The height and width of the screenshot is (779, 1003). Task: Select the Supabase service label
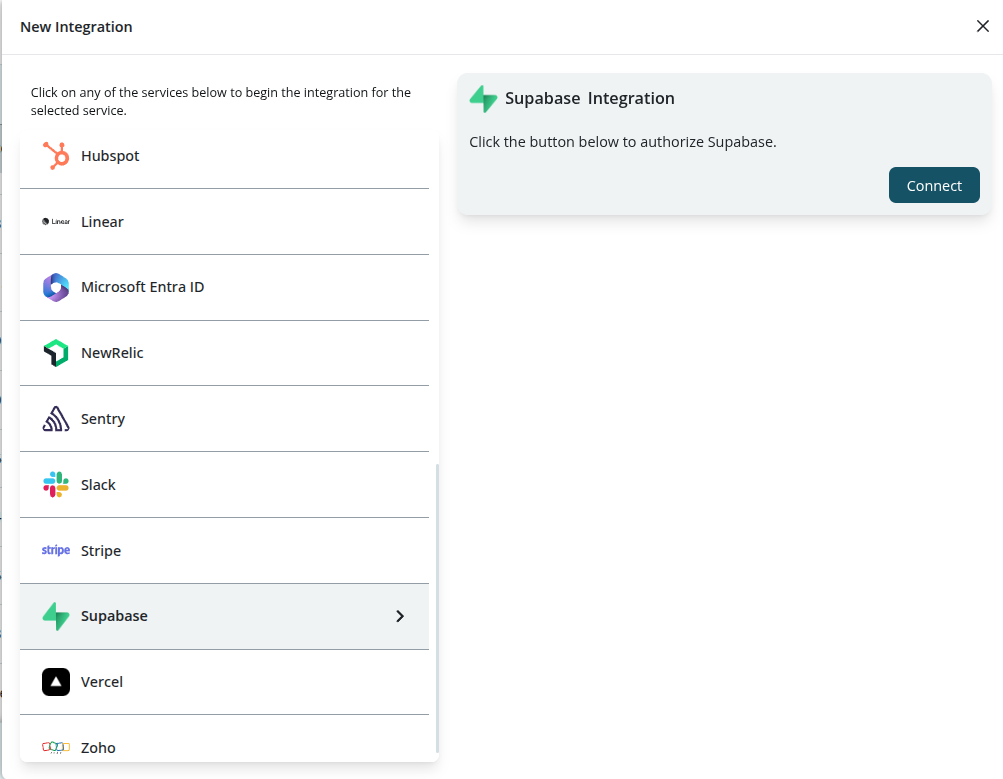click(x=114, y=616)
